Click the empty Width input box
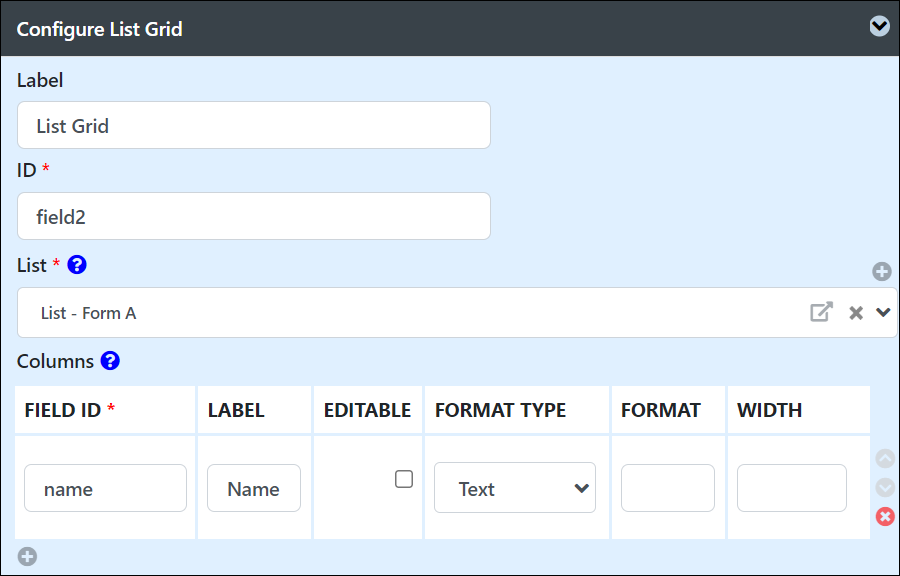The height and width of the screenshot is (576, 900). (x=792, y=488)
